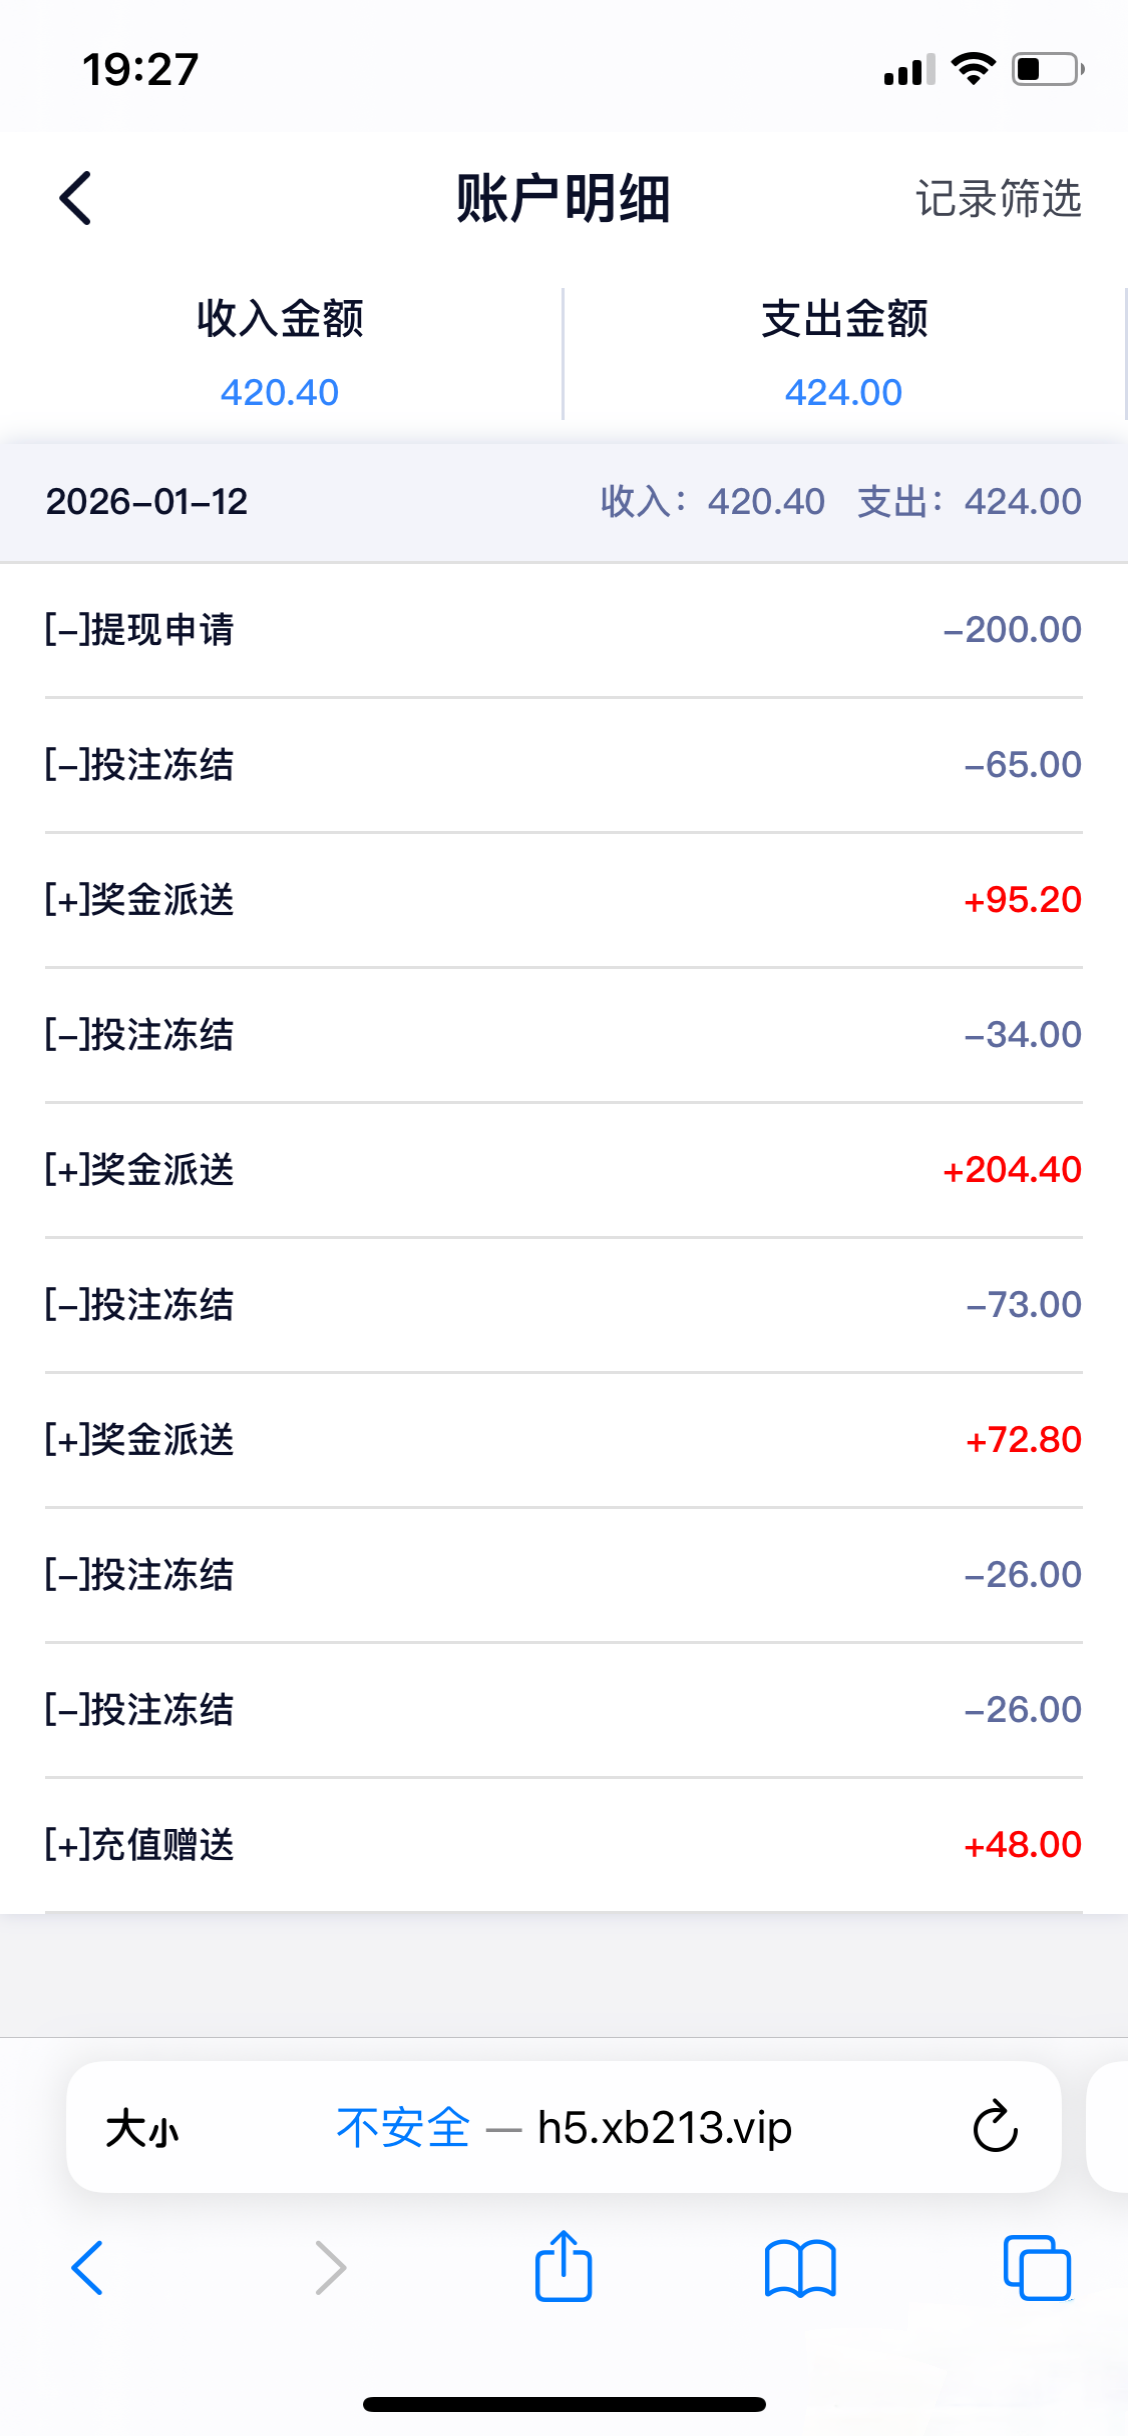Tap the Safari share icon
1128x2436 pixels.
(563, 2267)
